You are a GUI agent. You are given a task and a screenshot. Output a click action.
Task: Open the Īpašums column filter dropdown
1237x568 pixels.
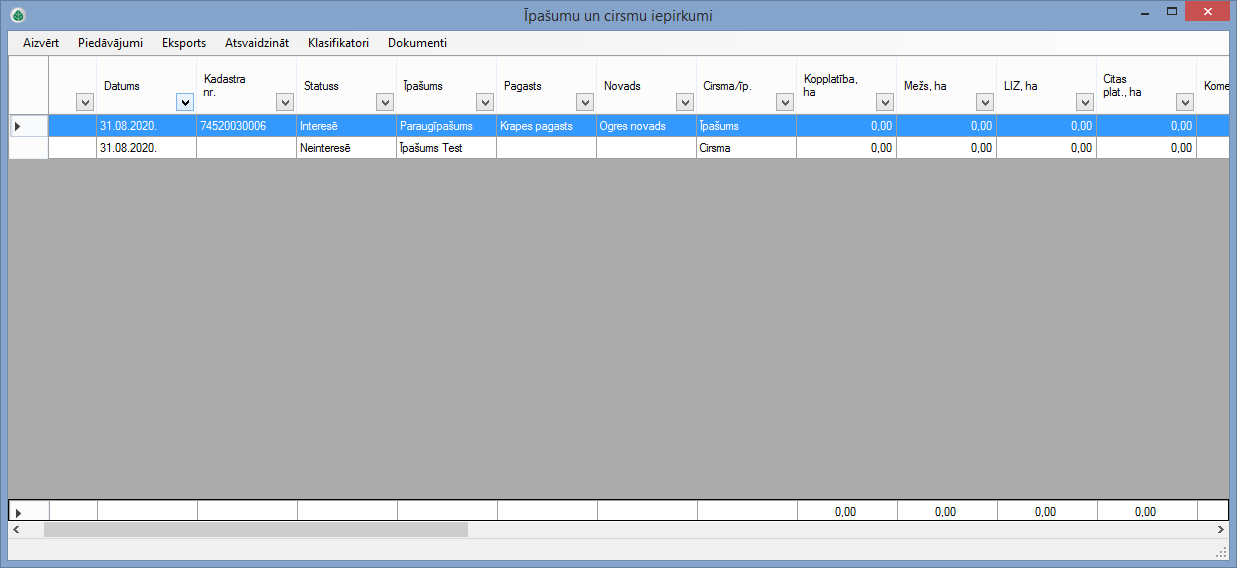[485, 102]
